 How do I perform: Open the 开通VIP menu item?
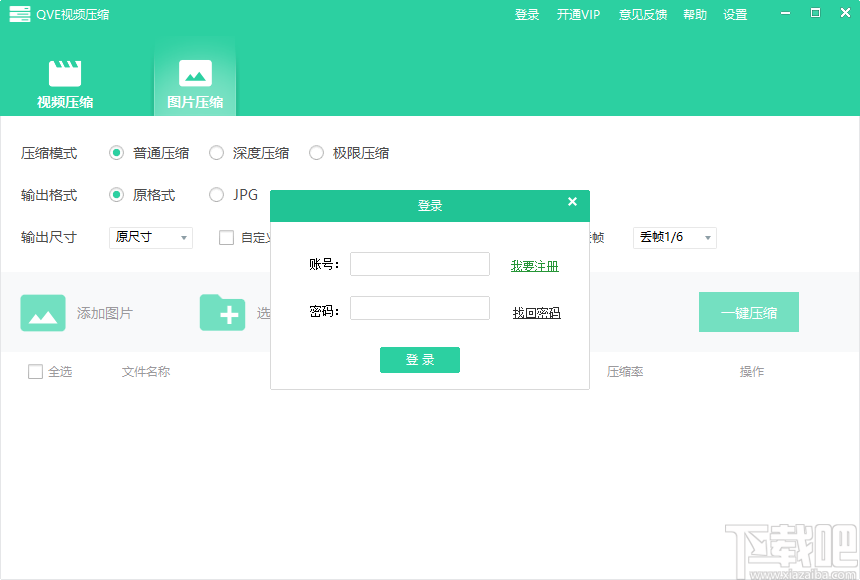pos(578,14)
